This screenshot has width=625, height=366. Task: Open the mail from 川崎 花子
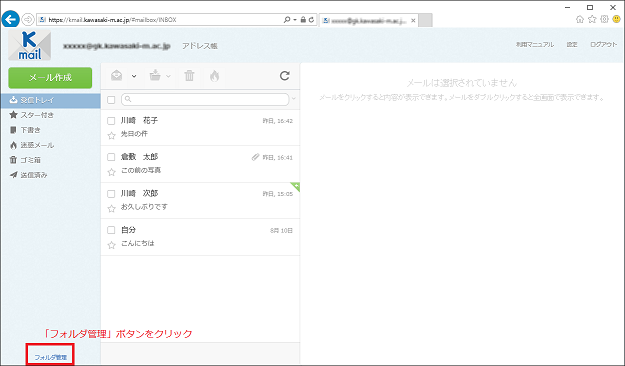click(x=200, y=128)
